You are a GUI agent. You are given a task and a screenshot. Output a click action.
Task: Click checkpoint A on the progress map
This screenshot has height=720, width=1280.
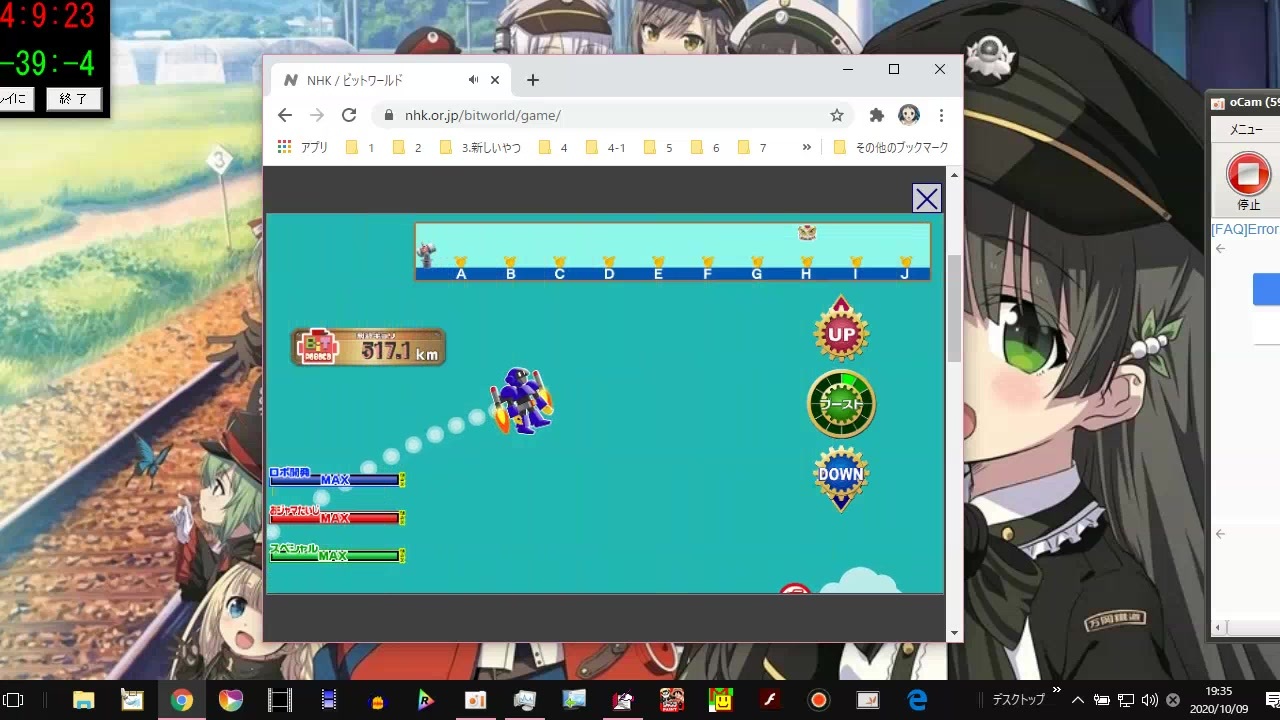(461, 268)
